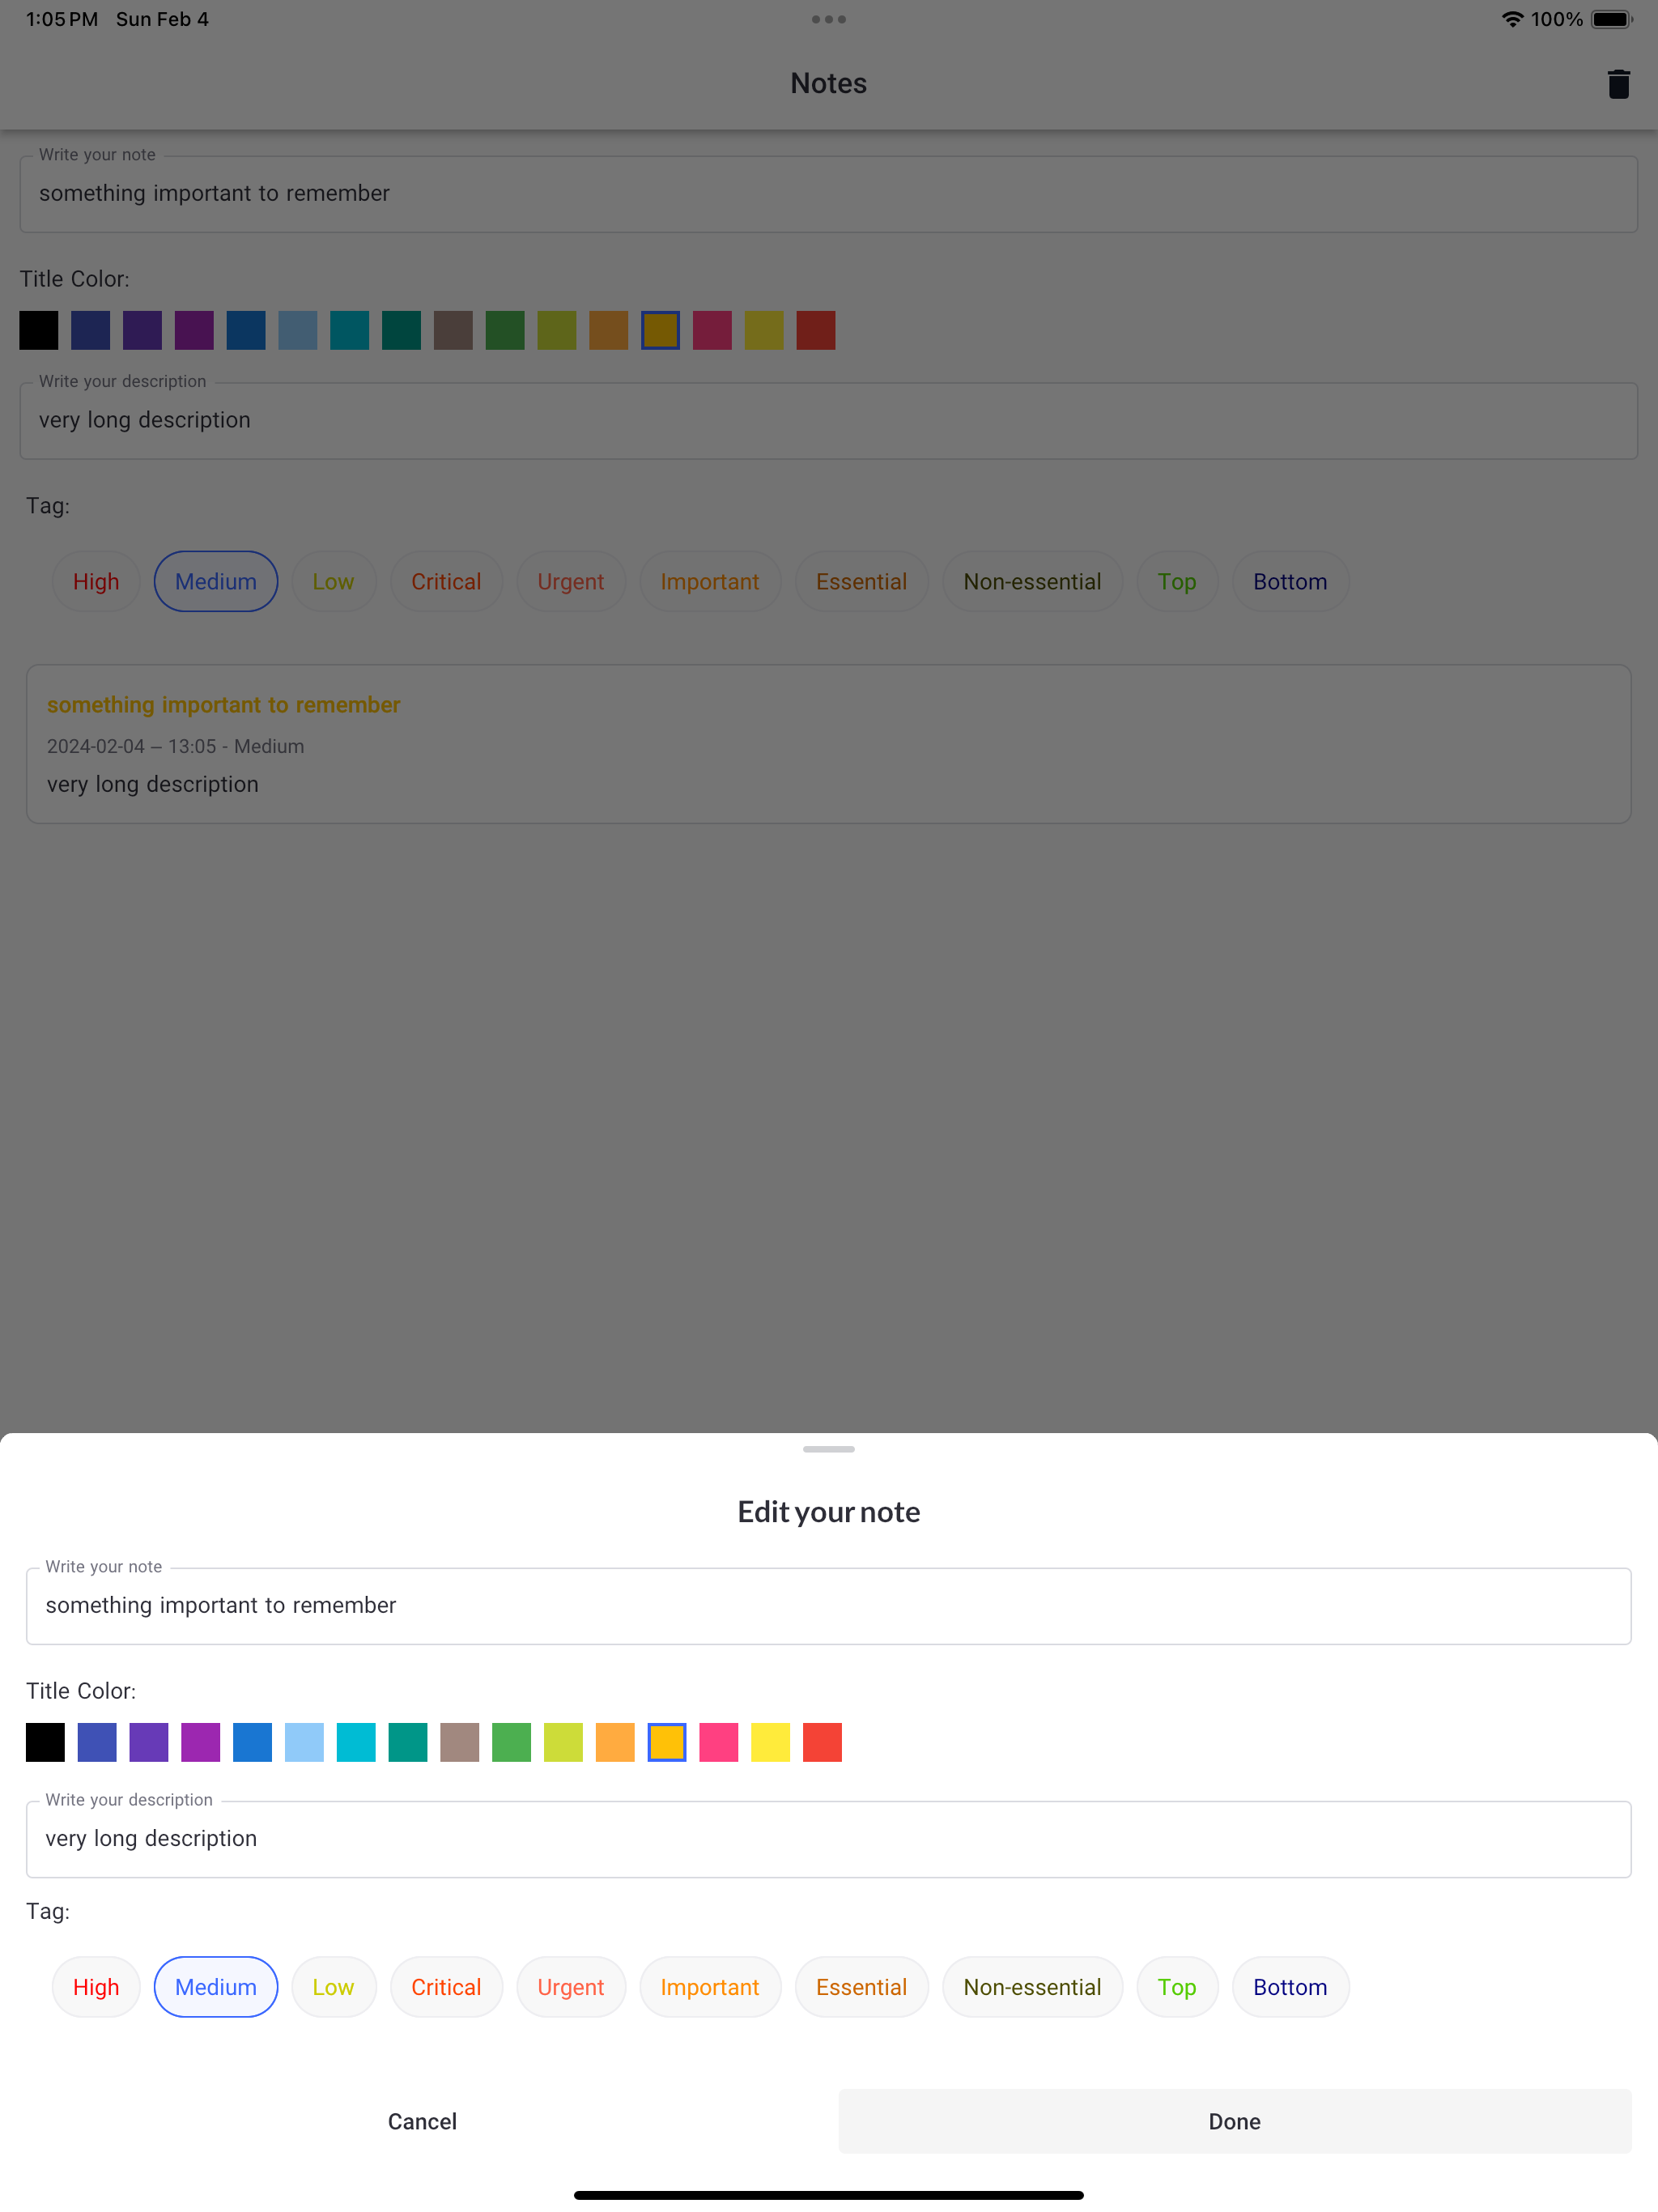
Task: Tap the iOS home indicator bar
Action: [829, 2195]
